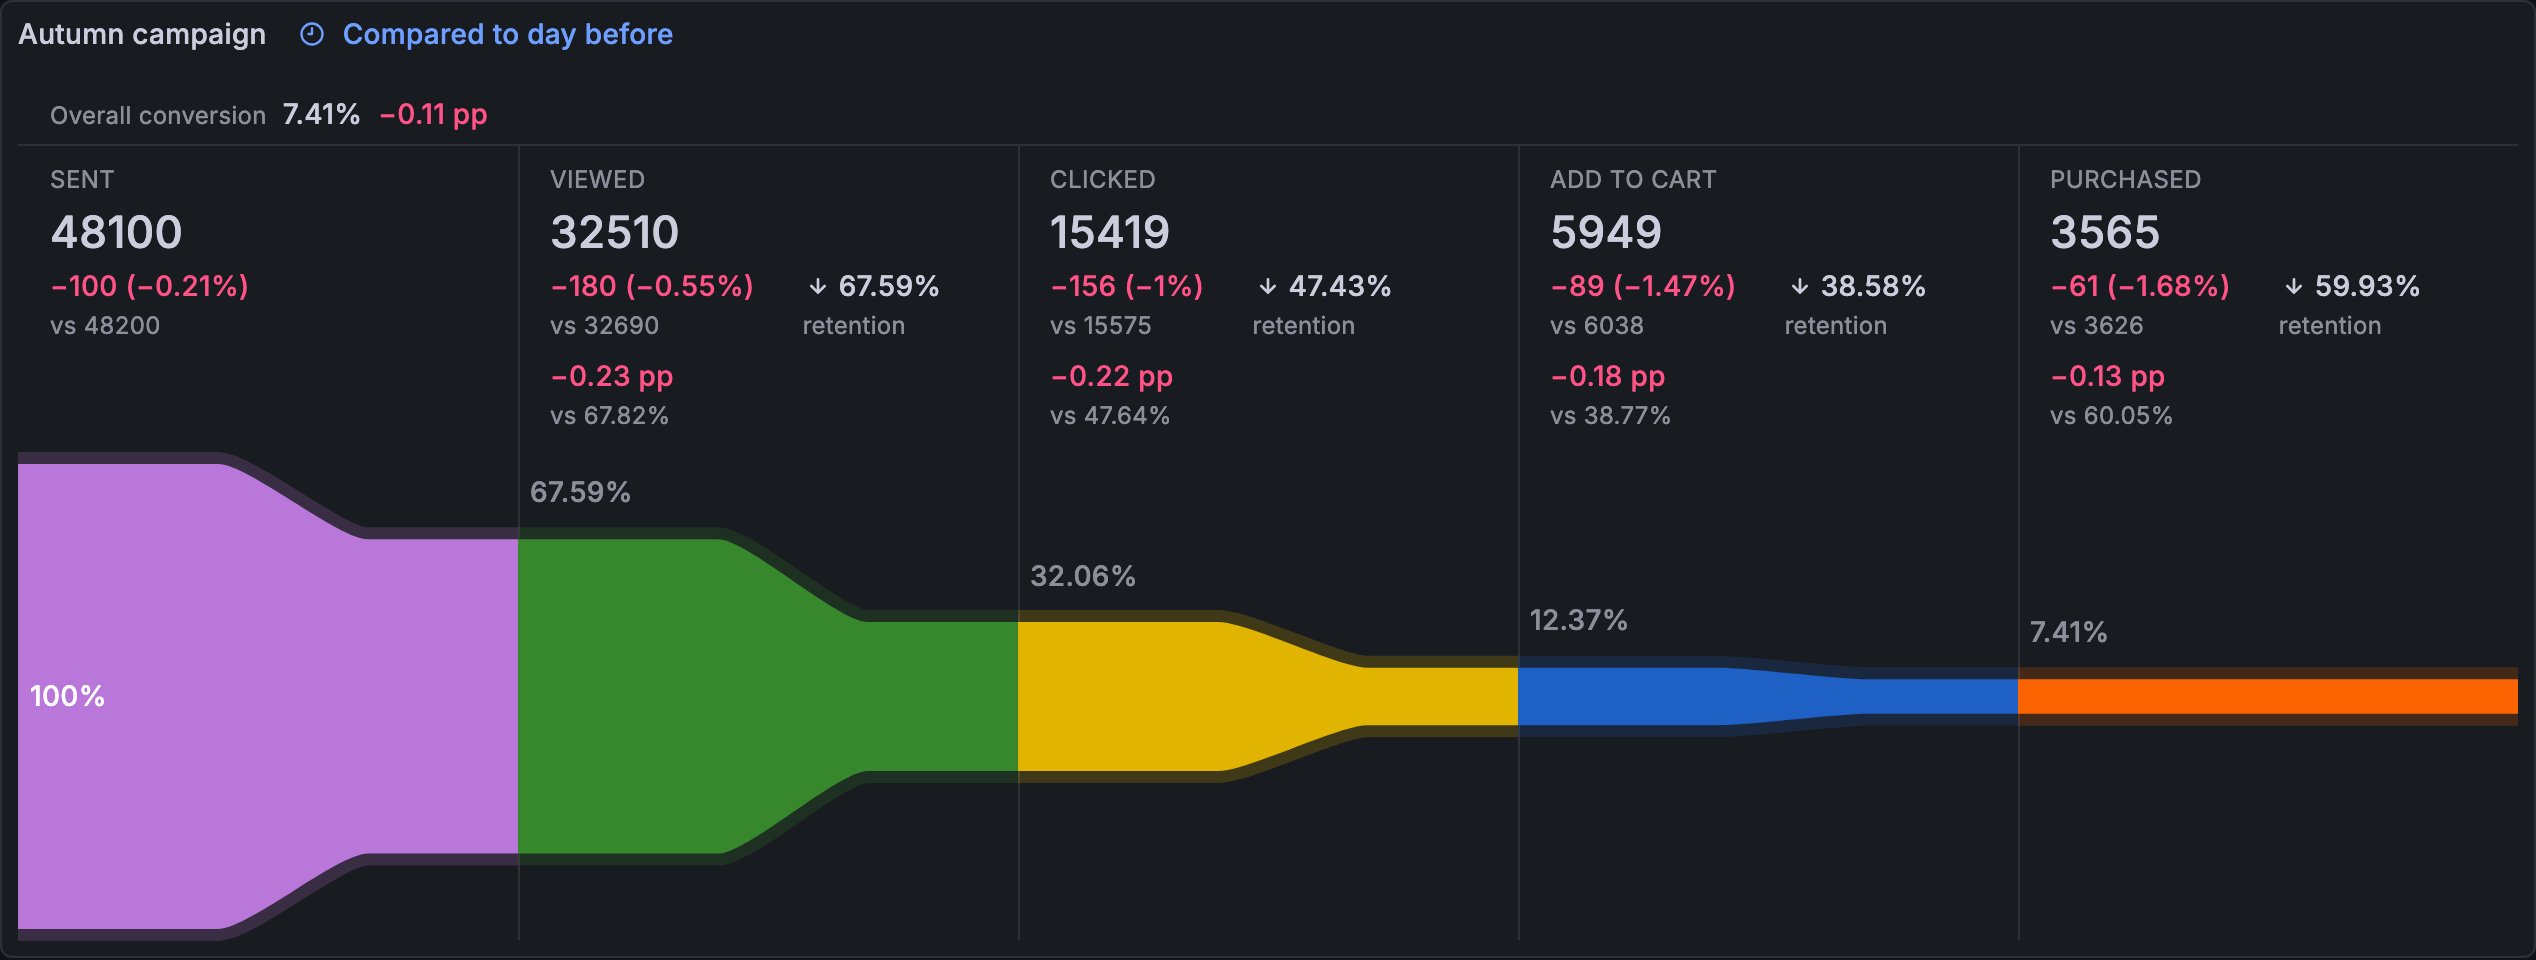Click the SENT column header

tap(82, 180)
